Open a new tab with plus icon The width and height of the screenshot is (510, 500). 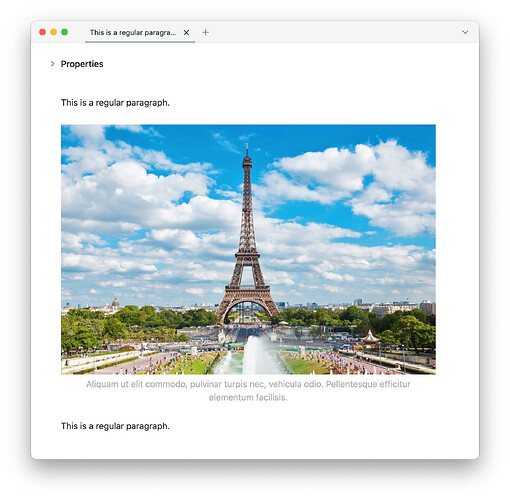(x=206, y=32)
